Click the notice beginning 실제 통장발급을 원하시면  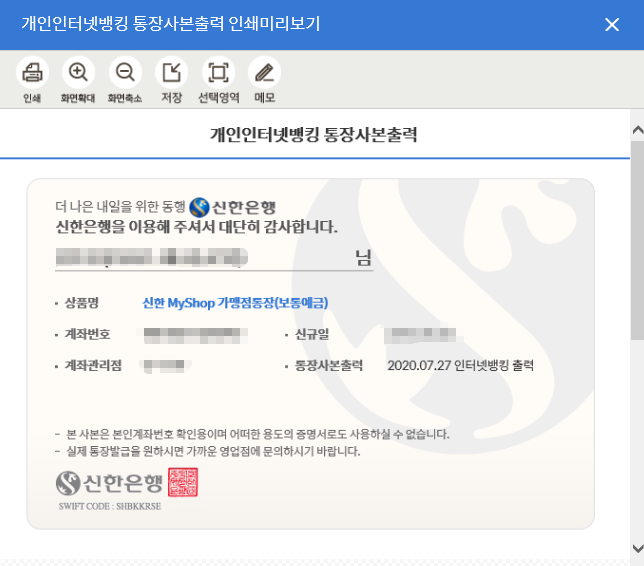(x=213, y=451)
